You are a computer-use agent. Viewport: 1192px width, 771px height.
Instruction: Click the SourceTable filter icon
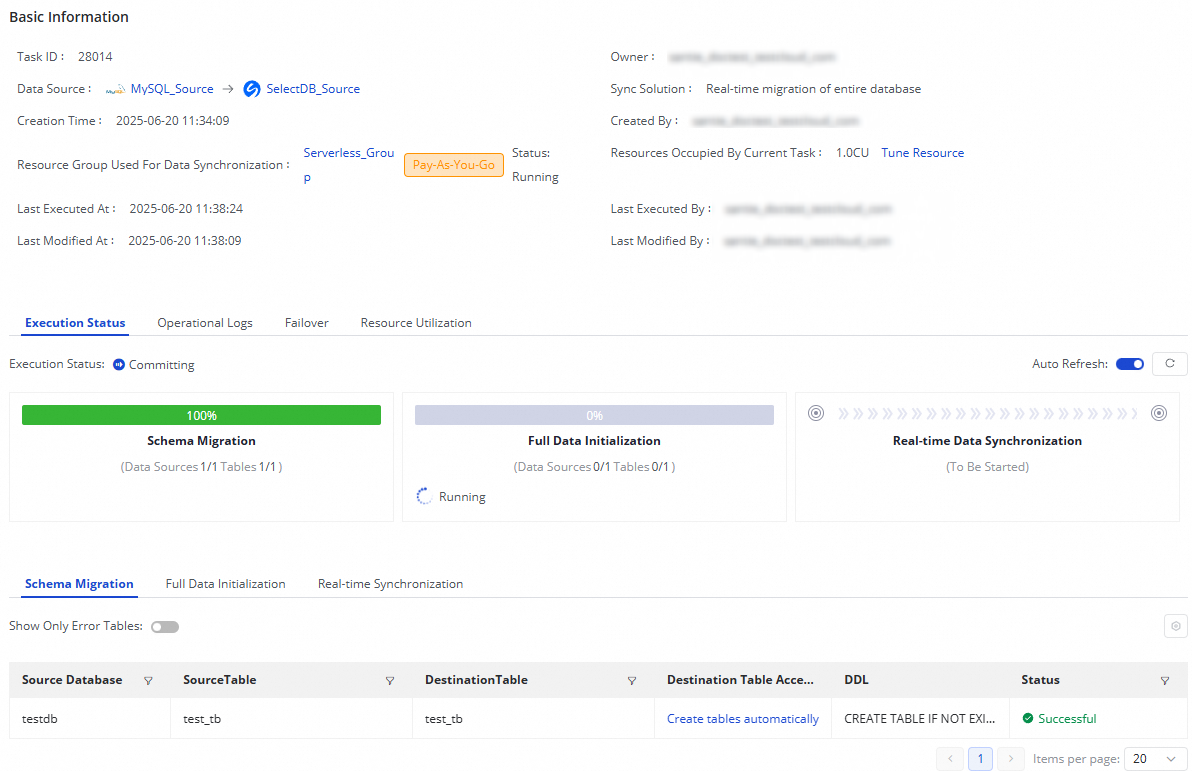(390, 680)
